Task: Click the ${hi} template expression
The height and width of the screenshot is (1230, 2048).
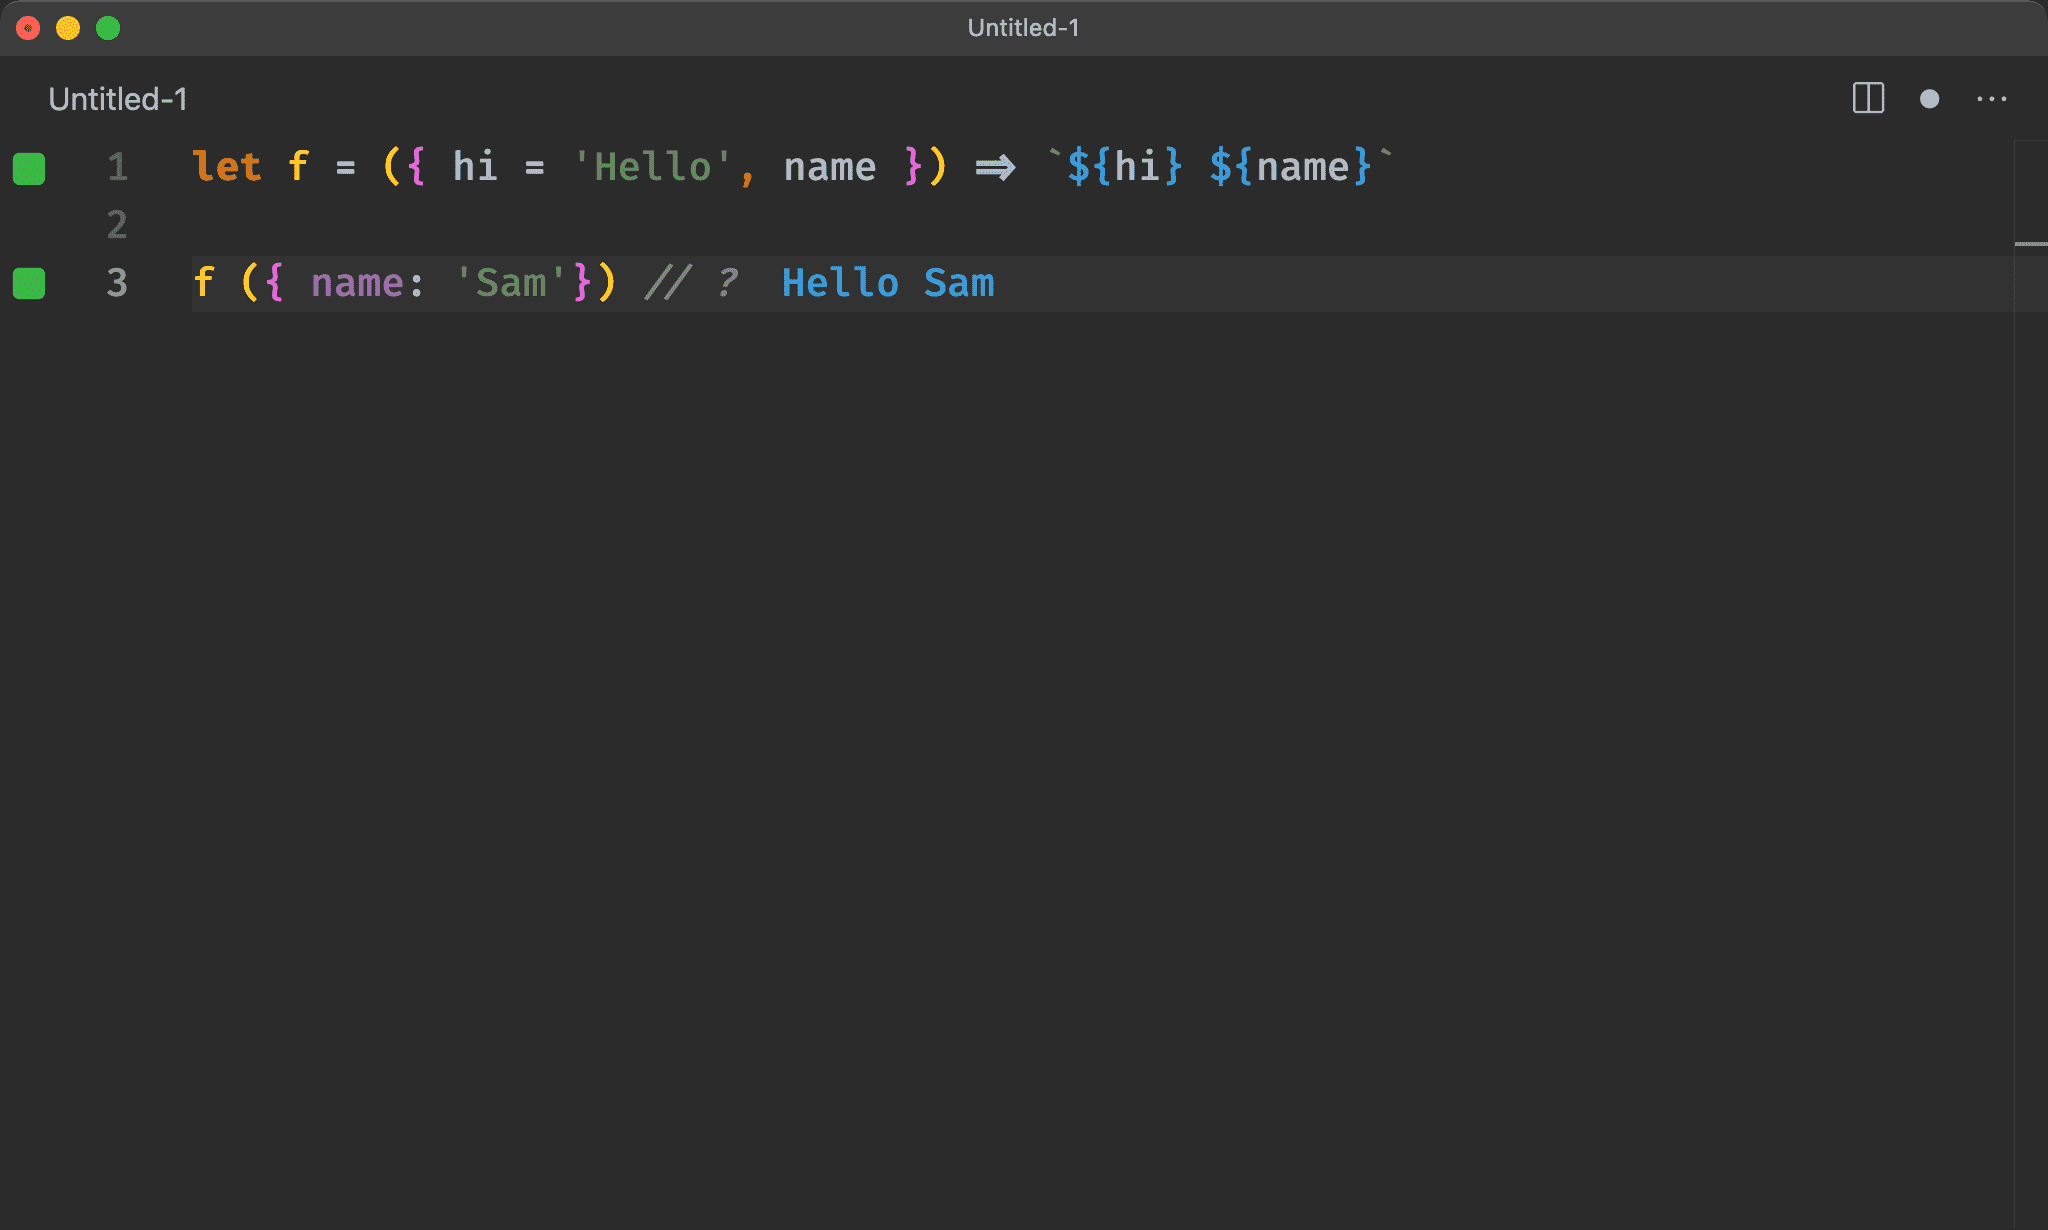Action: point(1125,167)
